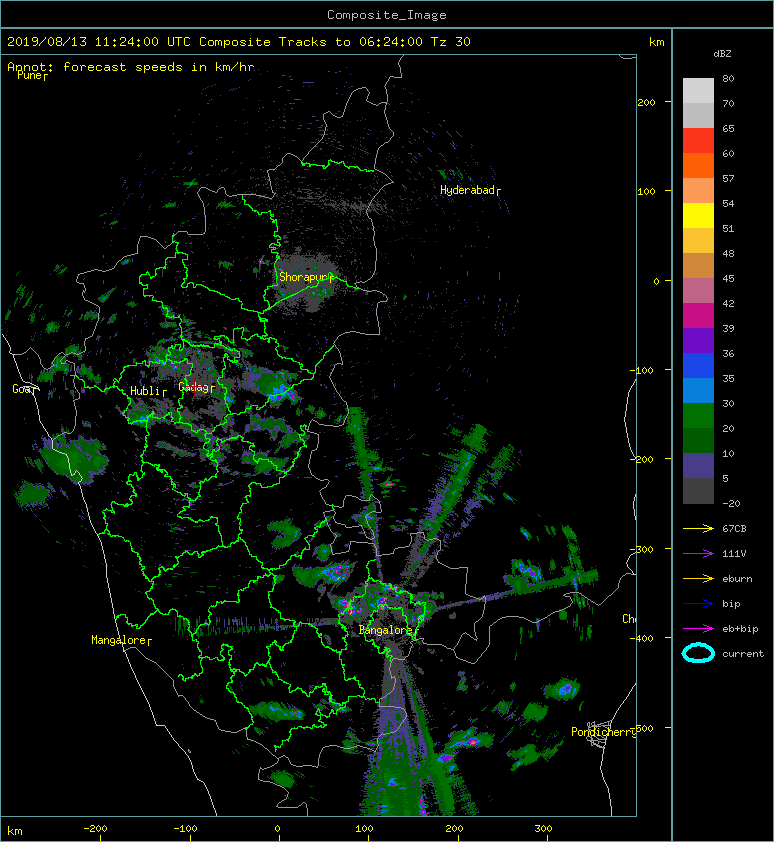The height and width of the screenshot is (842, 774).
Task: Pick the slate purple swatch in the dBZ scale
Action: point(698,465)
